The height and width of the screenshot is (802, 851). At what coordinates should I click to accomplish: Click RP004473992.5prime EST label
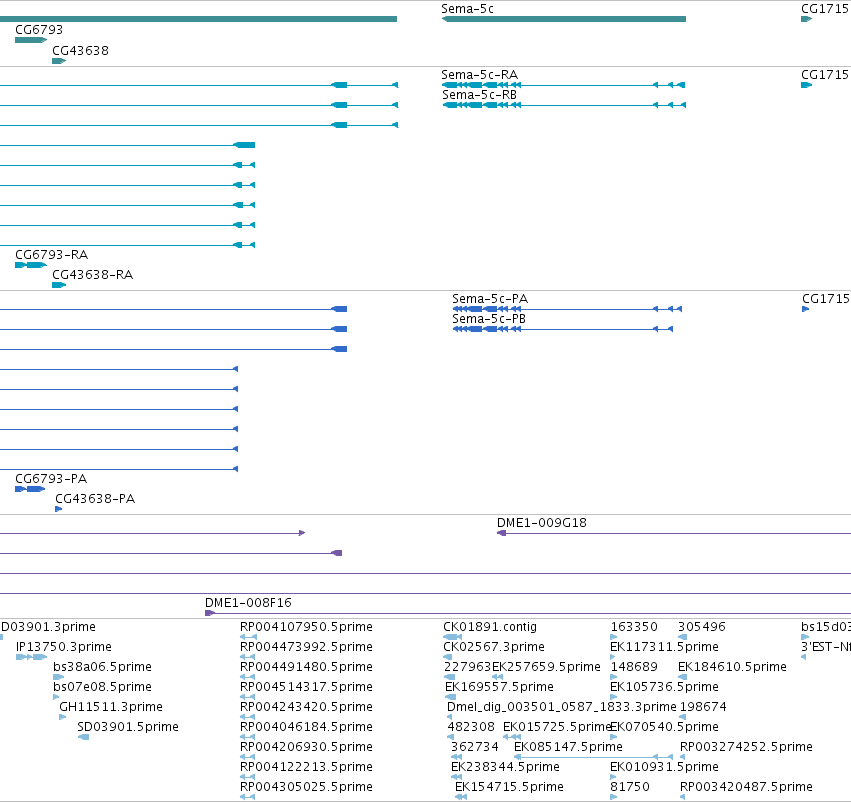[306, 647]
